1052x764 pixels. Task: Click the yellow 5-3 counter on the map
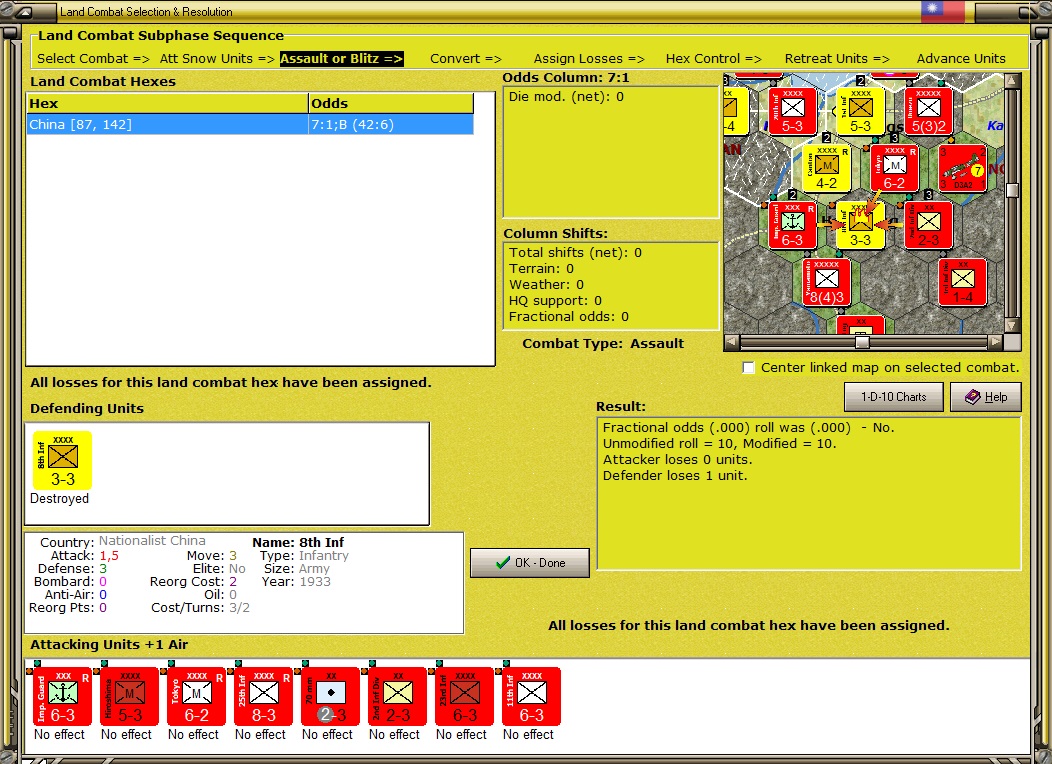point(861,111)
